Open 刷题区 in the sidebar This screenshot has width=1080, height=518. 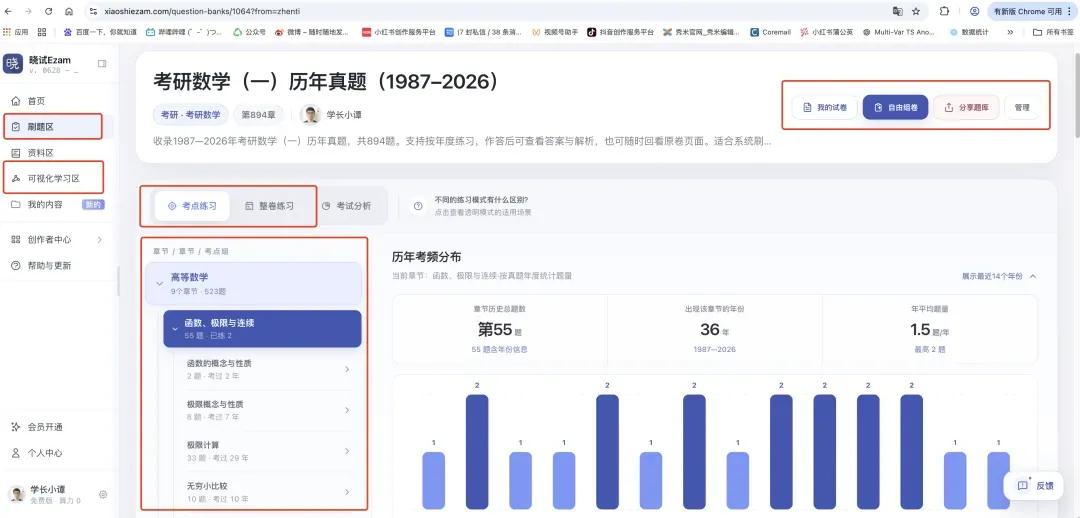55,127
